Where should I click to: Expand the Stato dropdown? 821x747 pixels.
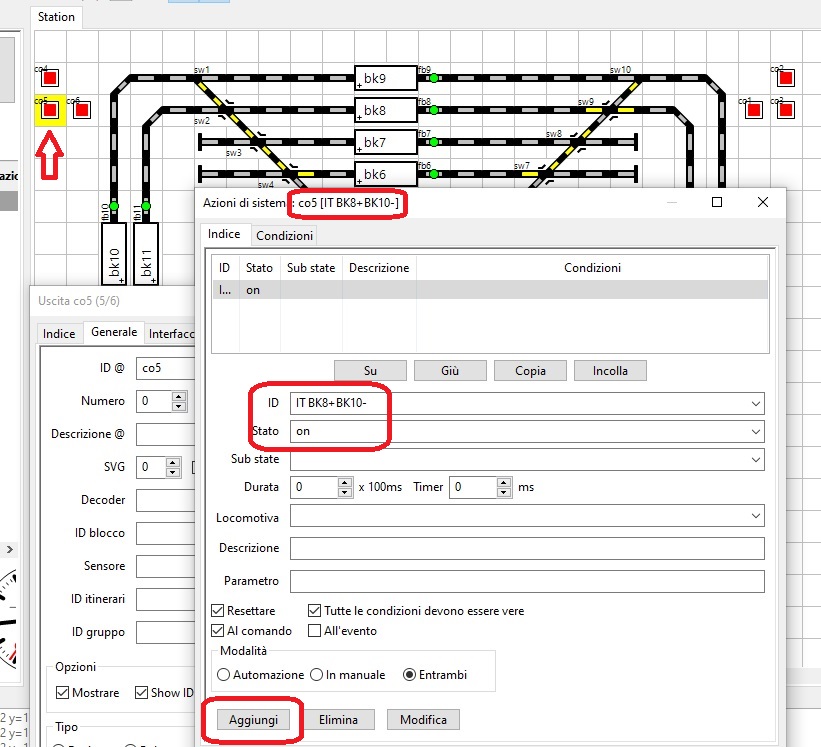[x=754, y=432]
